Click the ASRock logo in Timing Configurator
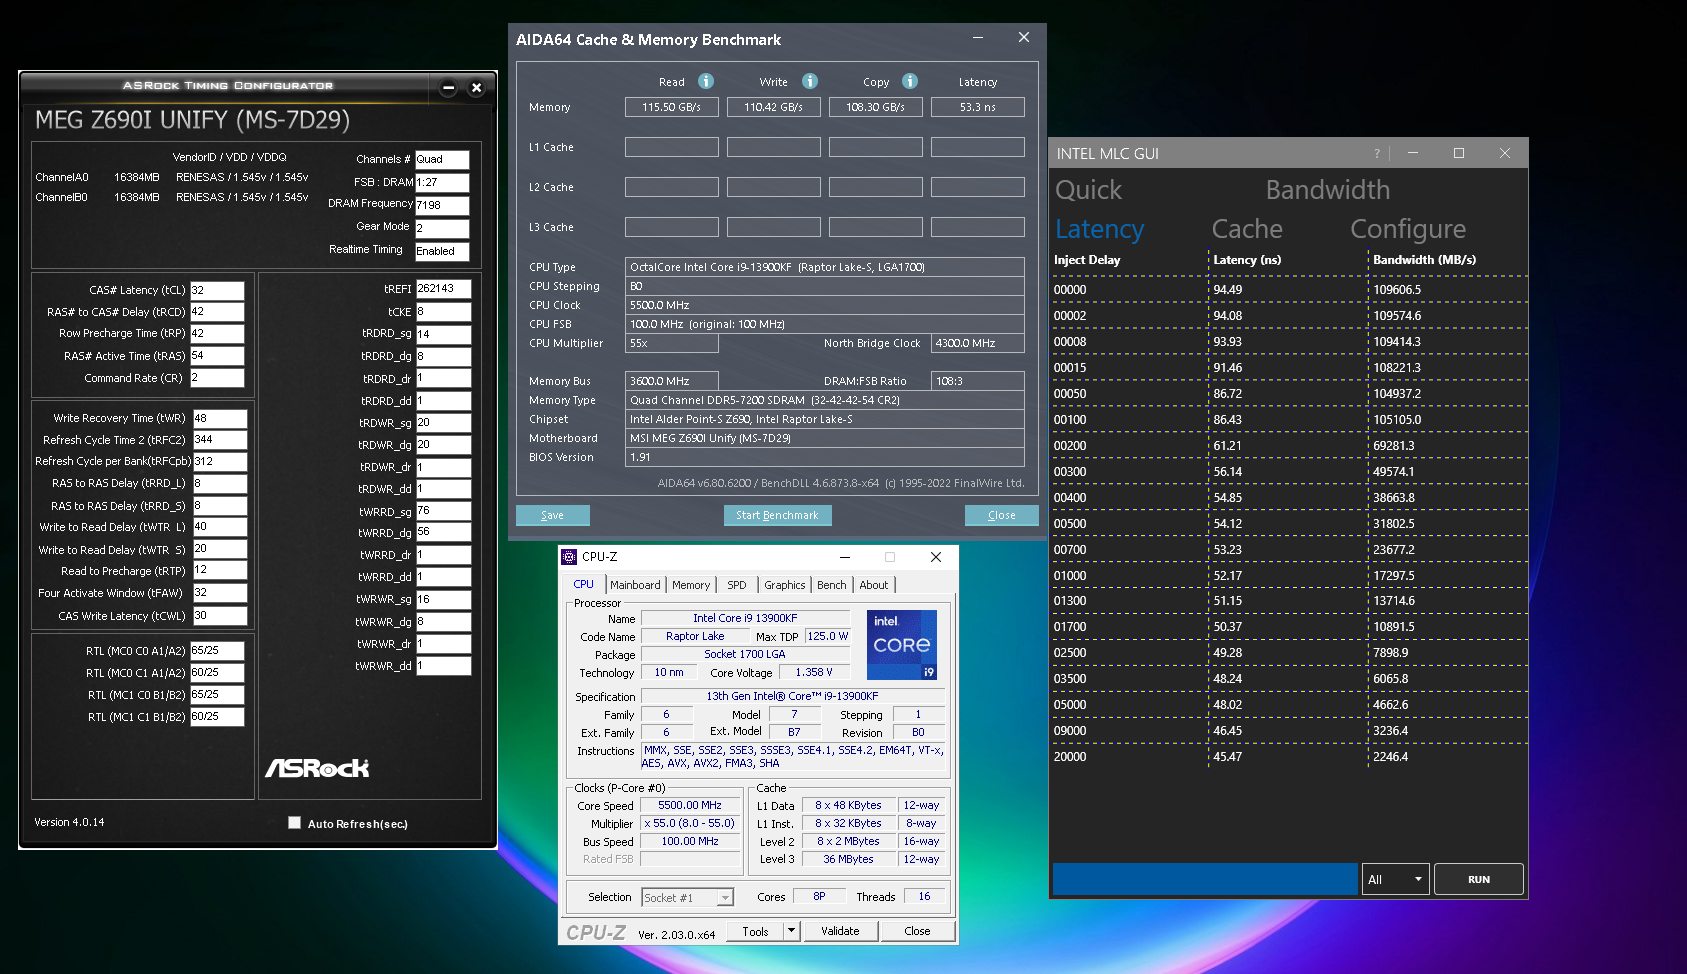 tap(317, 768)
